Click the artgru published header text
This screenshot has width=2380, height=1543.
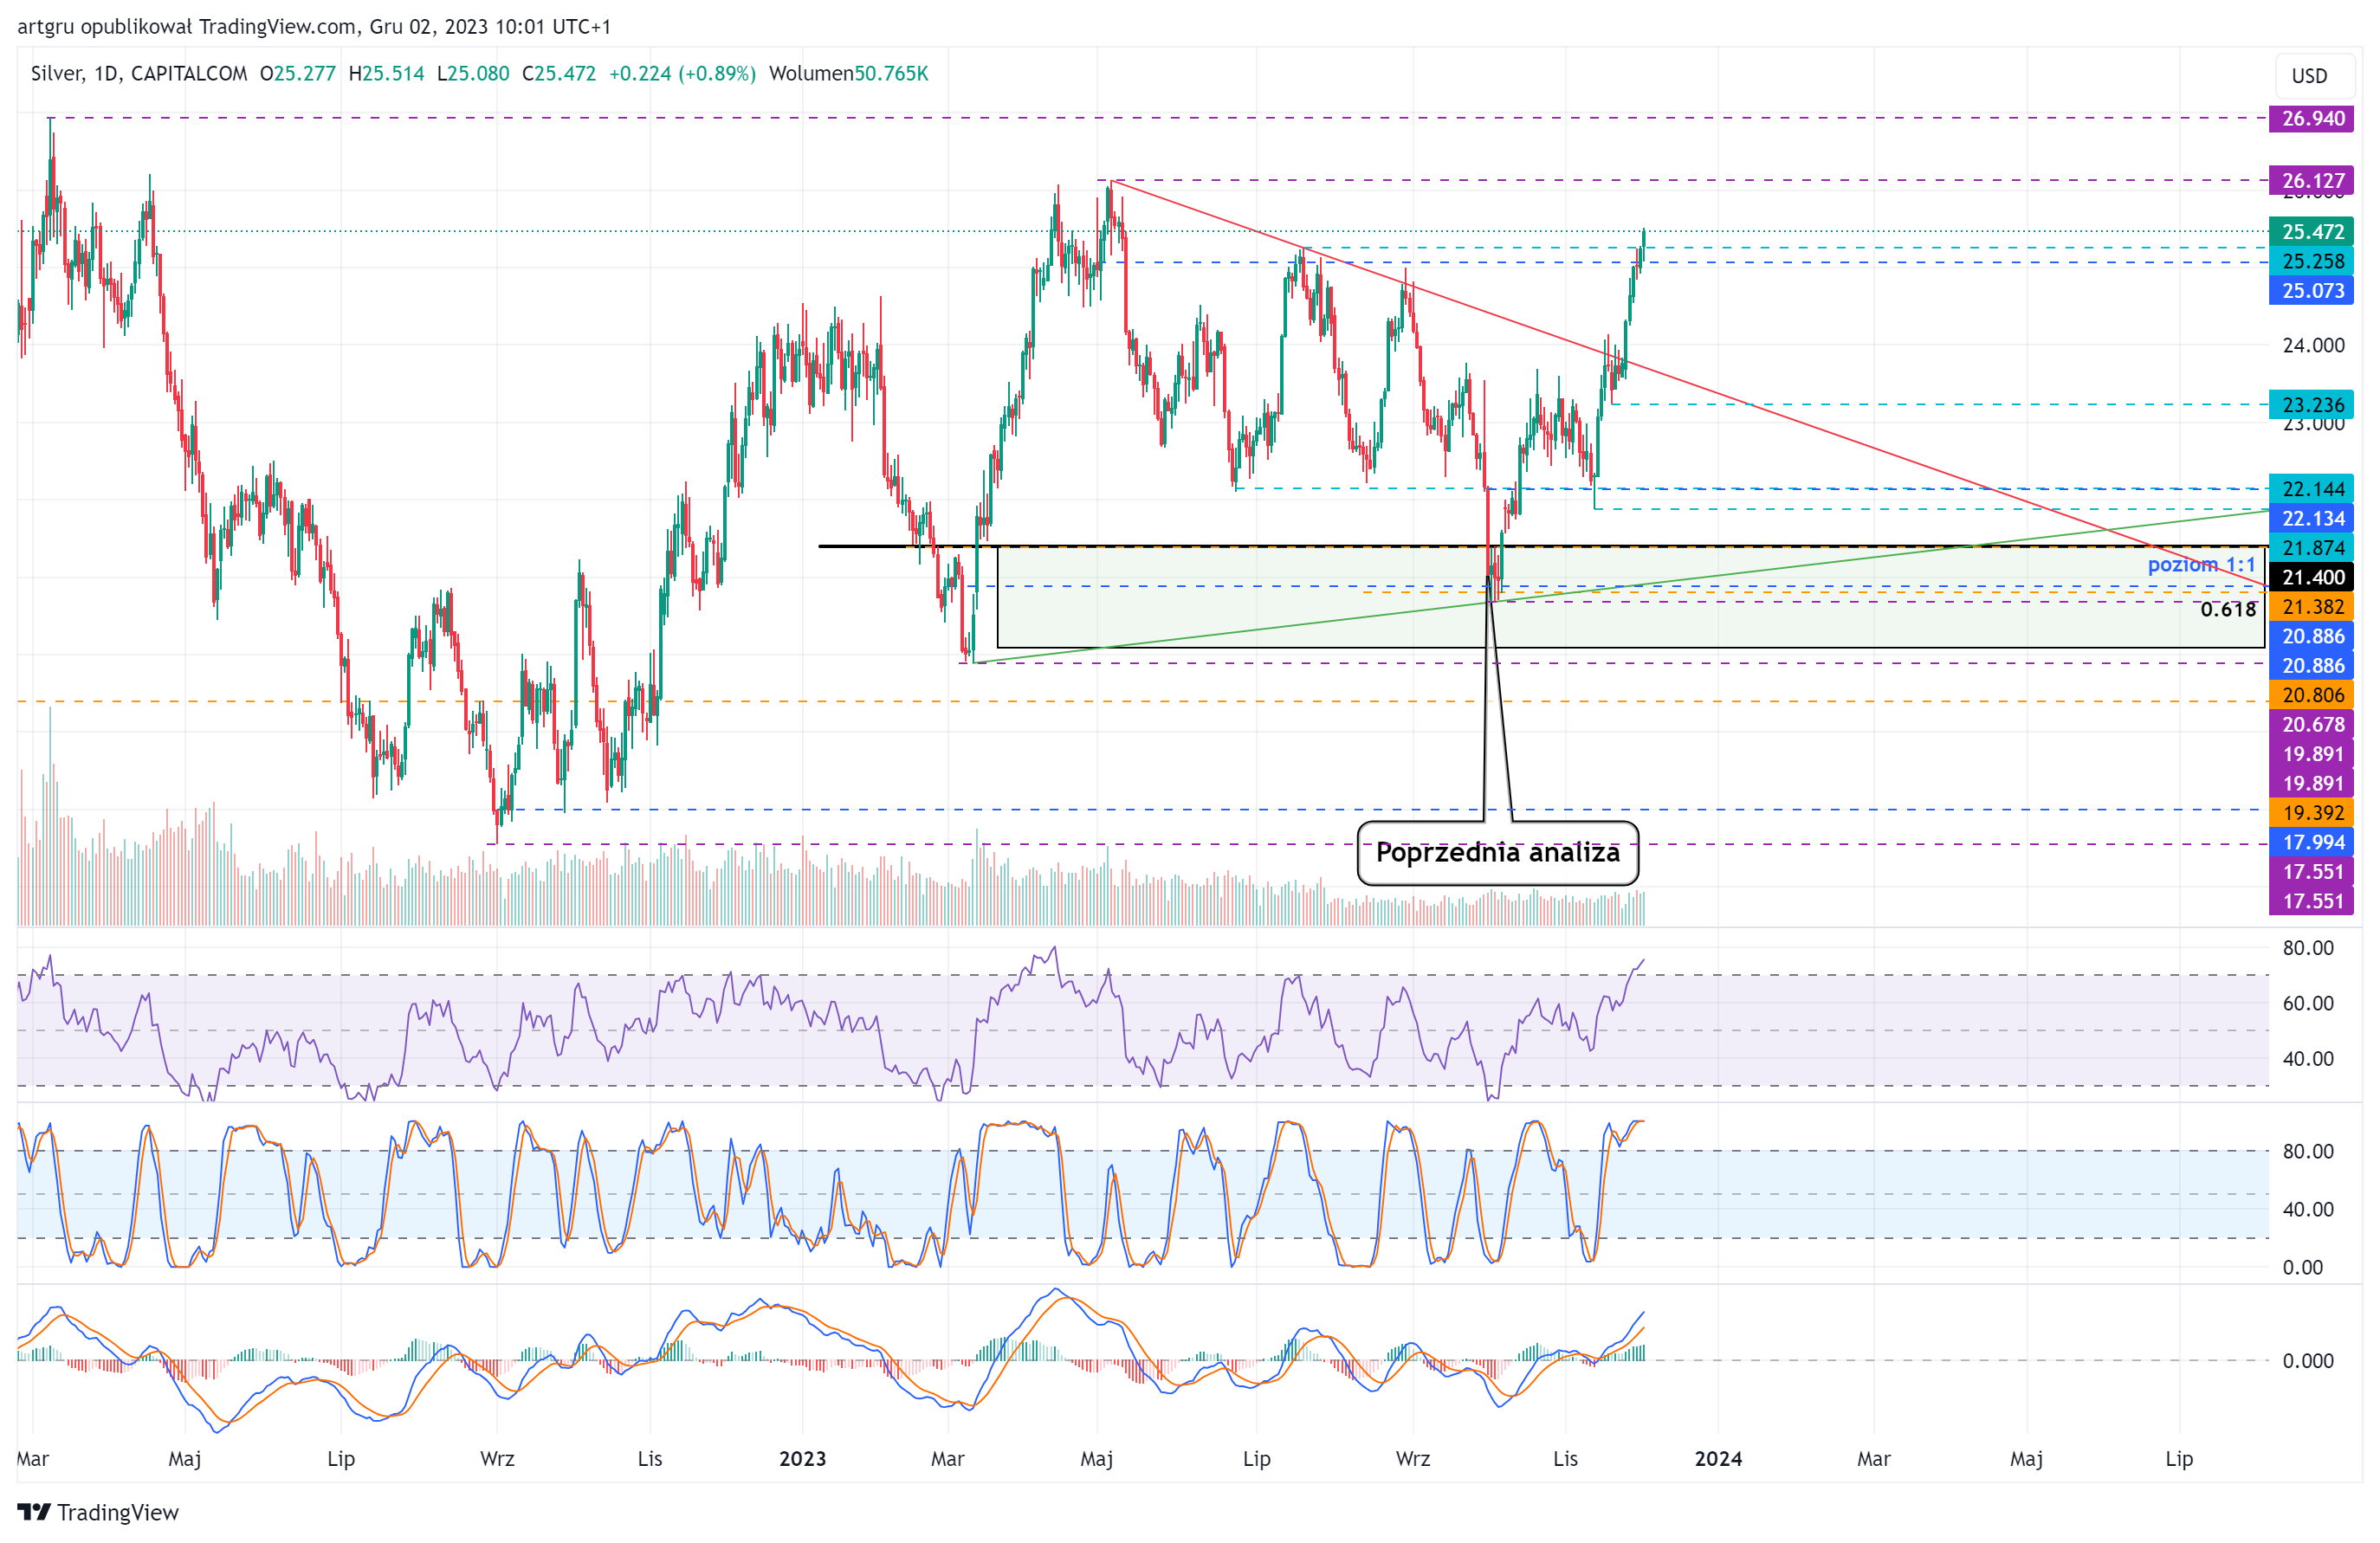tap(314, 26)
